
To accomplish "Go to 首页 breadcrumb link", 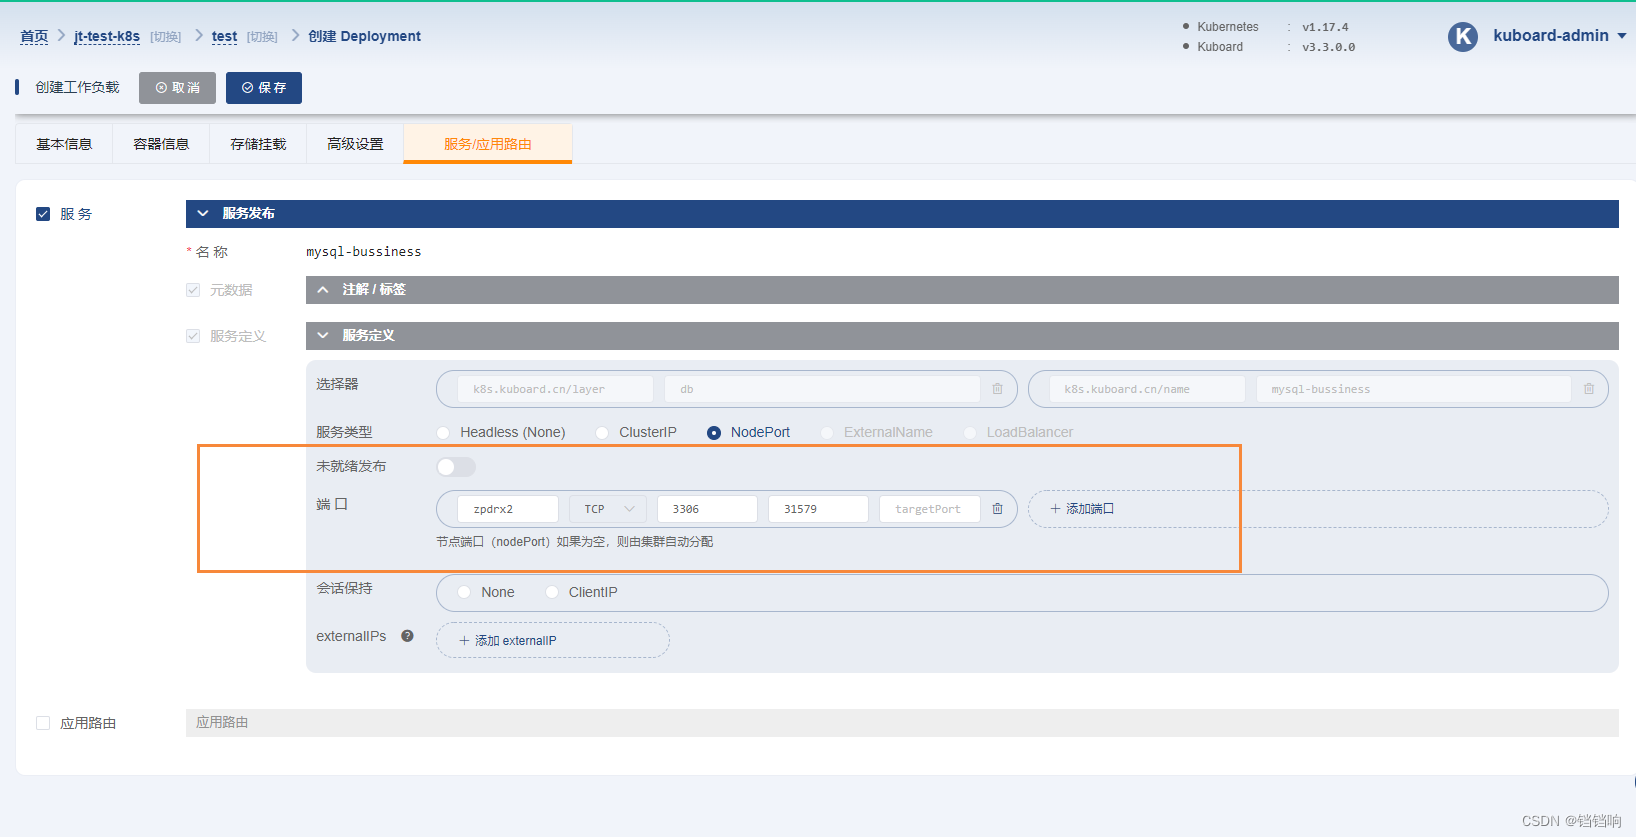I will click(34, 36).
